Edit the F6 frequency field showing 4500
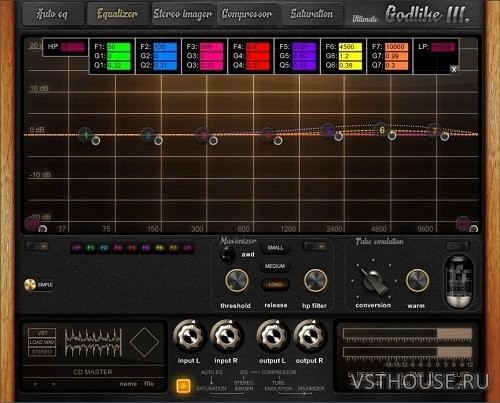500x403 pixels. pos(350,47)
